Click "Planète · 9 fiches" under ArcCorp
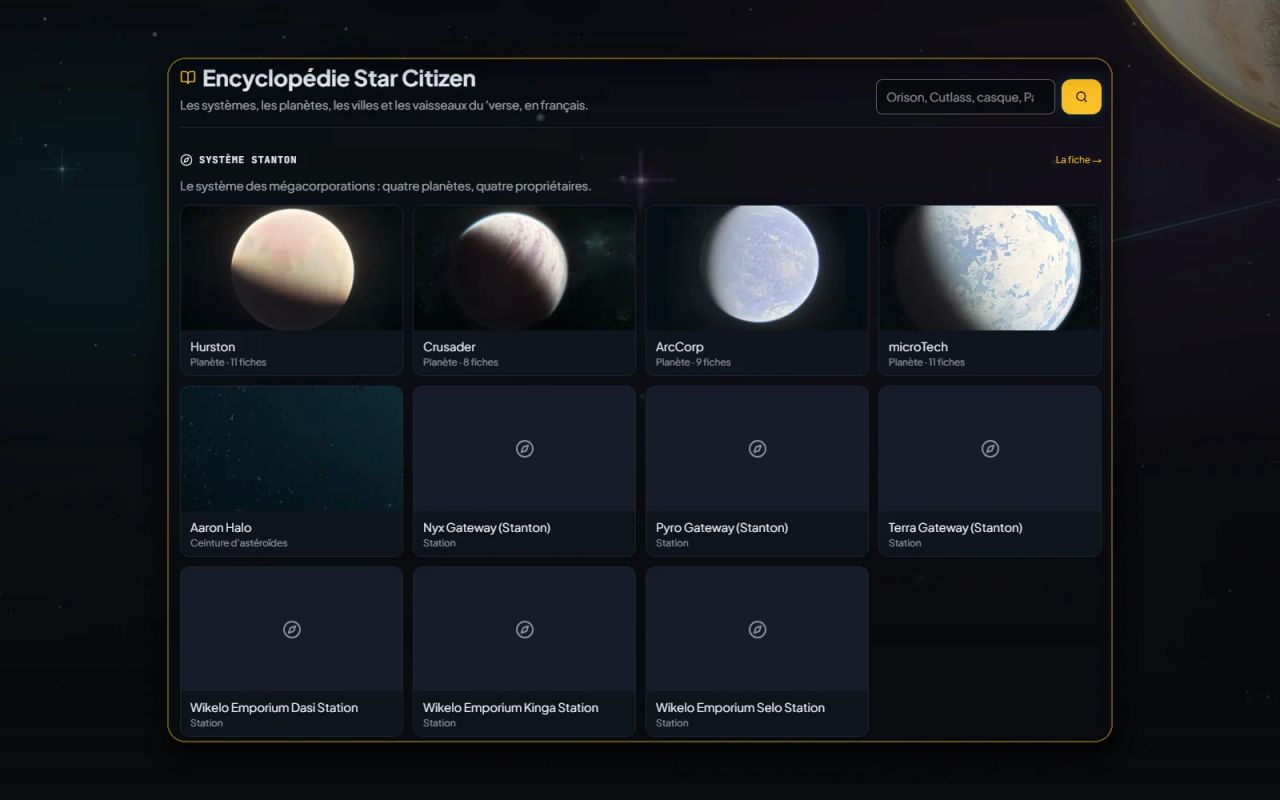This screenshot has width=1280, height=800. pos(693,362)
